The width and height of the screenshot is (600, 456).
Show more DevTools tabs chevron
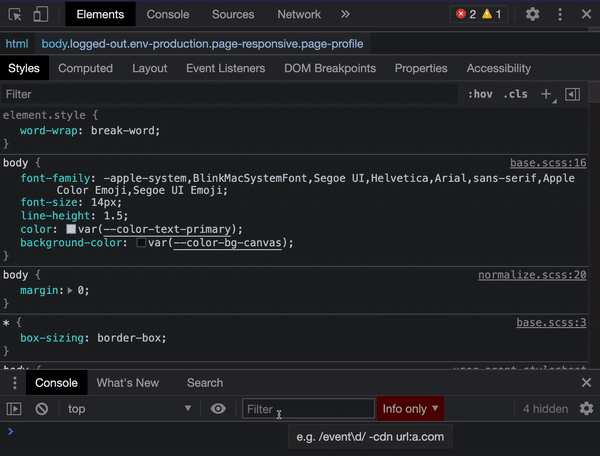click(345, 15)
